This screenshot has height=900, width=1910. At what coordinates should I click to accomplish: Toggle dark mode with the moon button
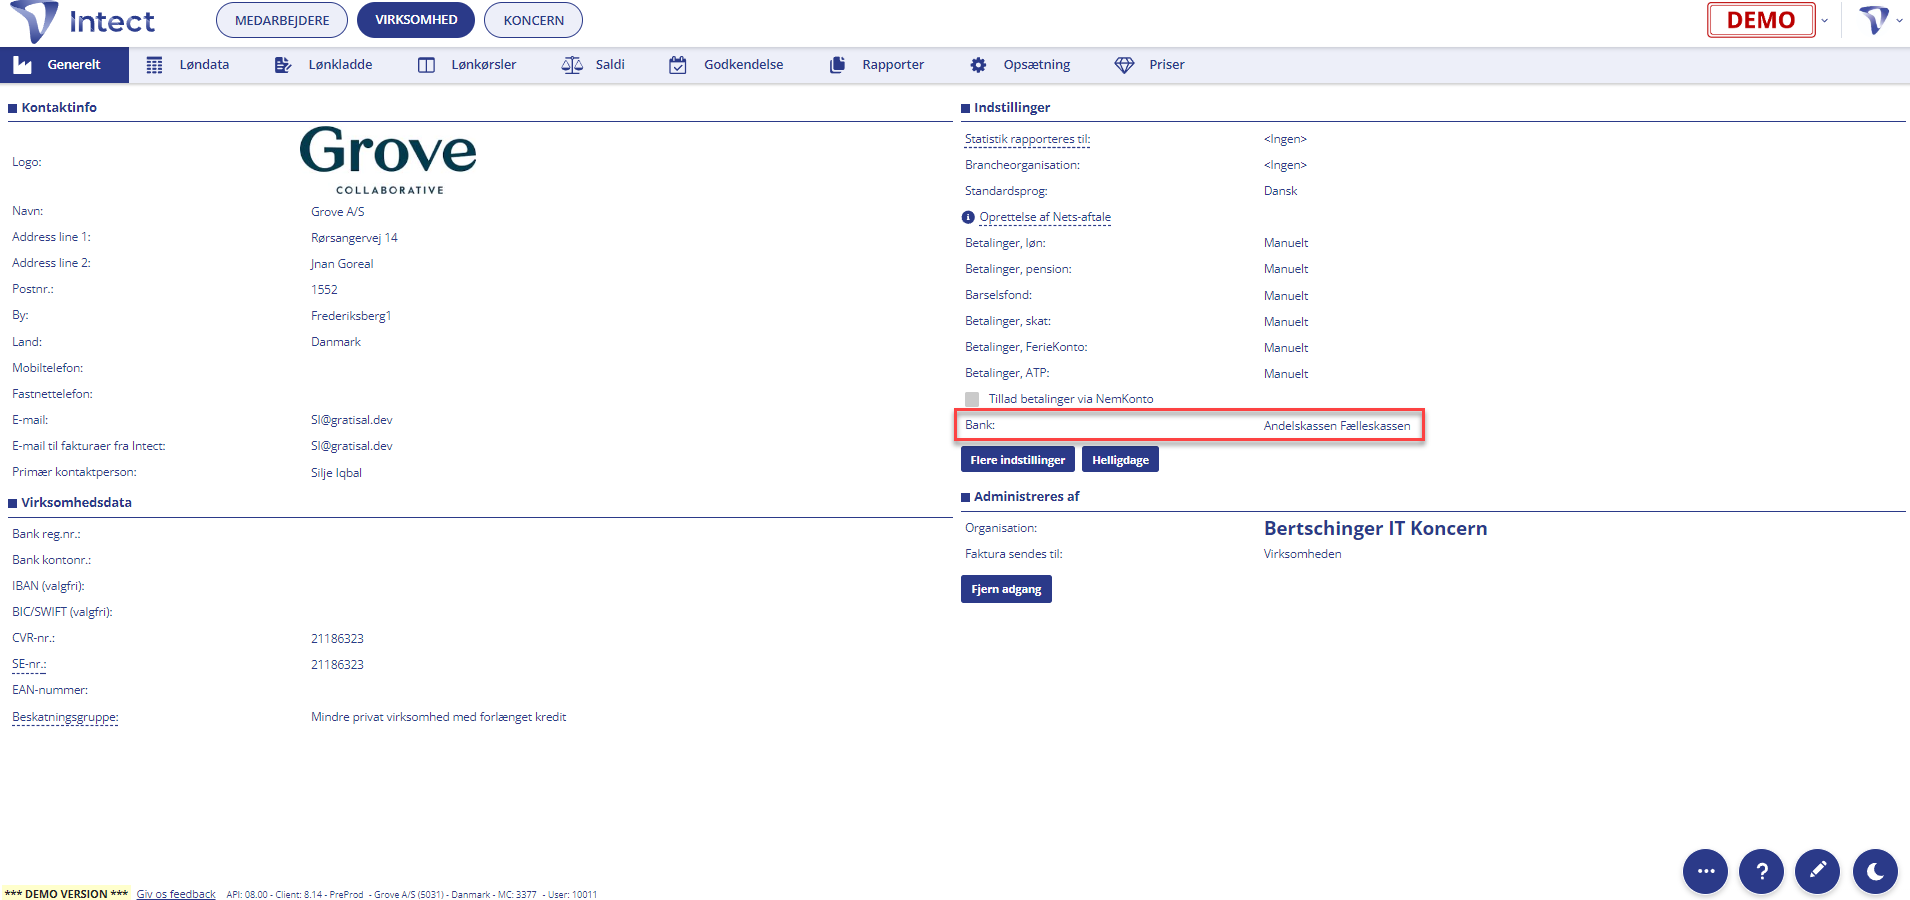pyautogui.click(x=1875, y=871)
